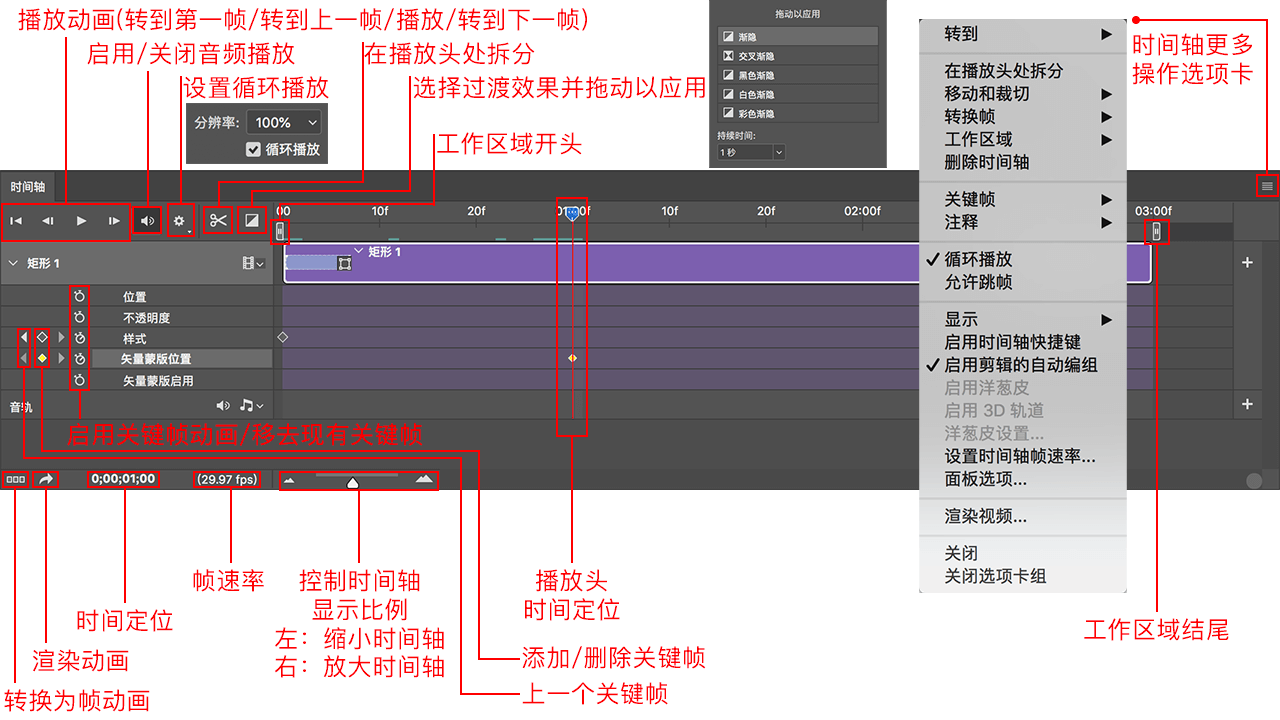Choose 渲染视频... from the panel menu
1280x720 pixels.
point(985,517)
